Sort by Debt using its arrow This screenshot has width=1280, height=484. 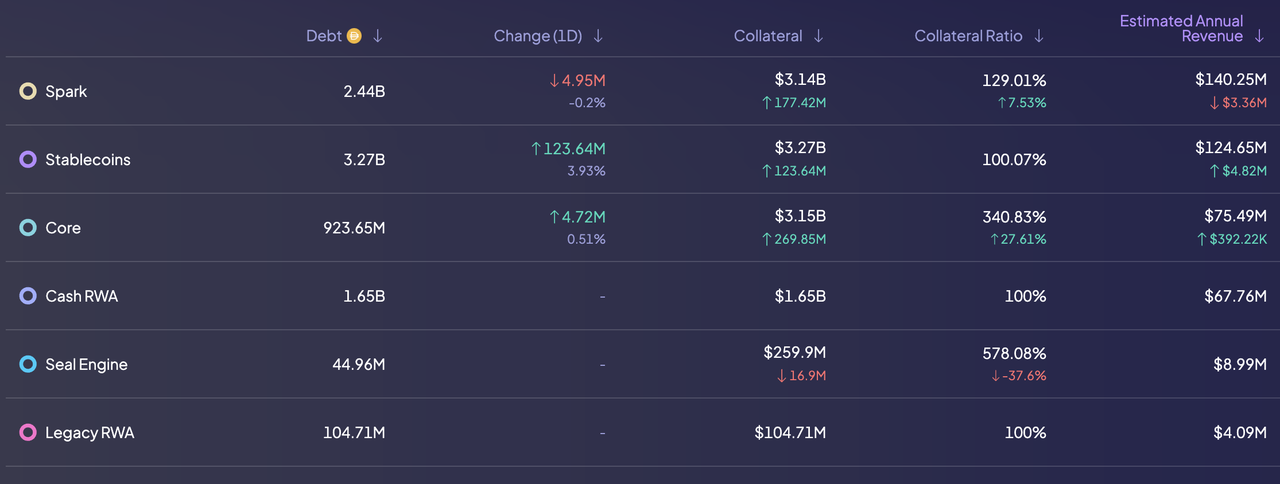pyautogui.click(x=377, y=36)
